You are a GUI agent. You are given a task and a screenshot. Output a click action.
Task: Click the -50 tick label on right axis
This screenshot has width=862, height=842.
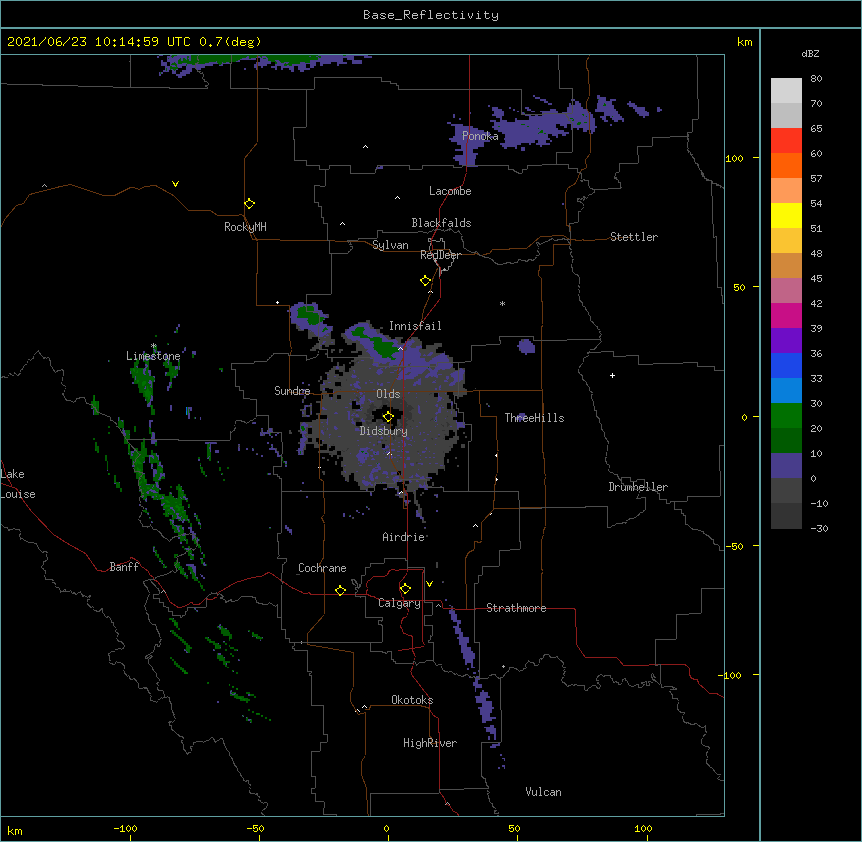click(x=734, y=546)
